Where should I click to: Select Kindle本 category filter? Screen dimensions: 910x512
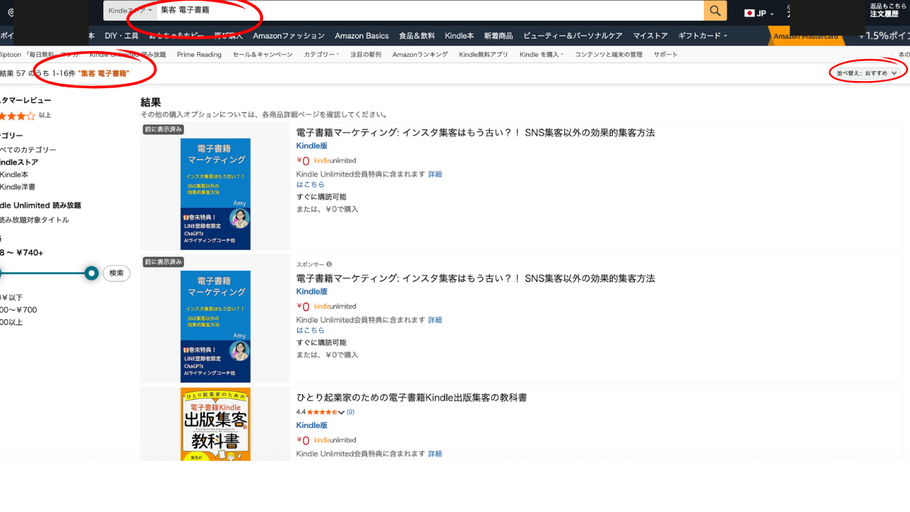tap(14, 174)
